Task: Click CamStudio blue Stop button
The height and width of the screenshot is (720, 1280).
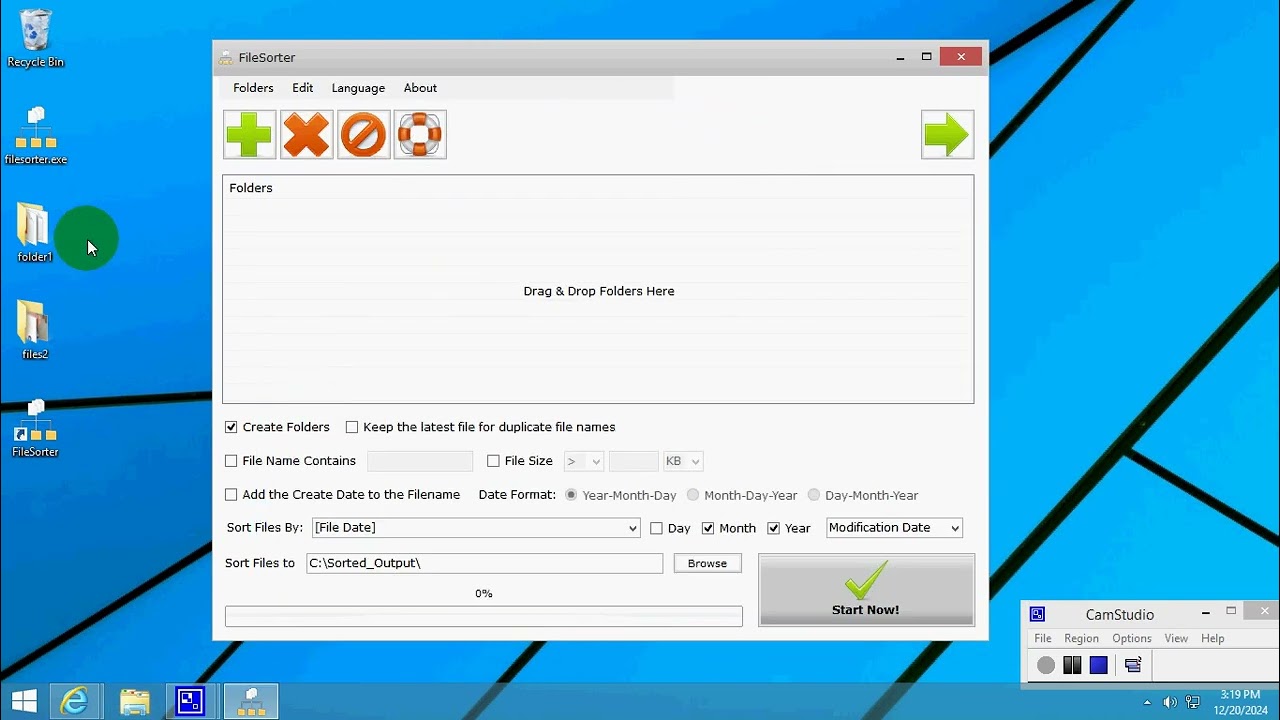Action: 1099,665
